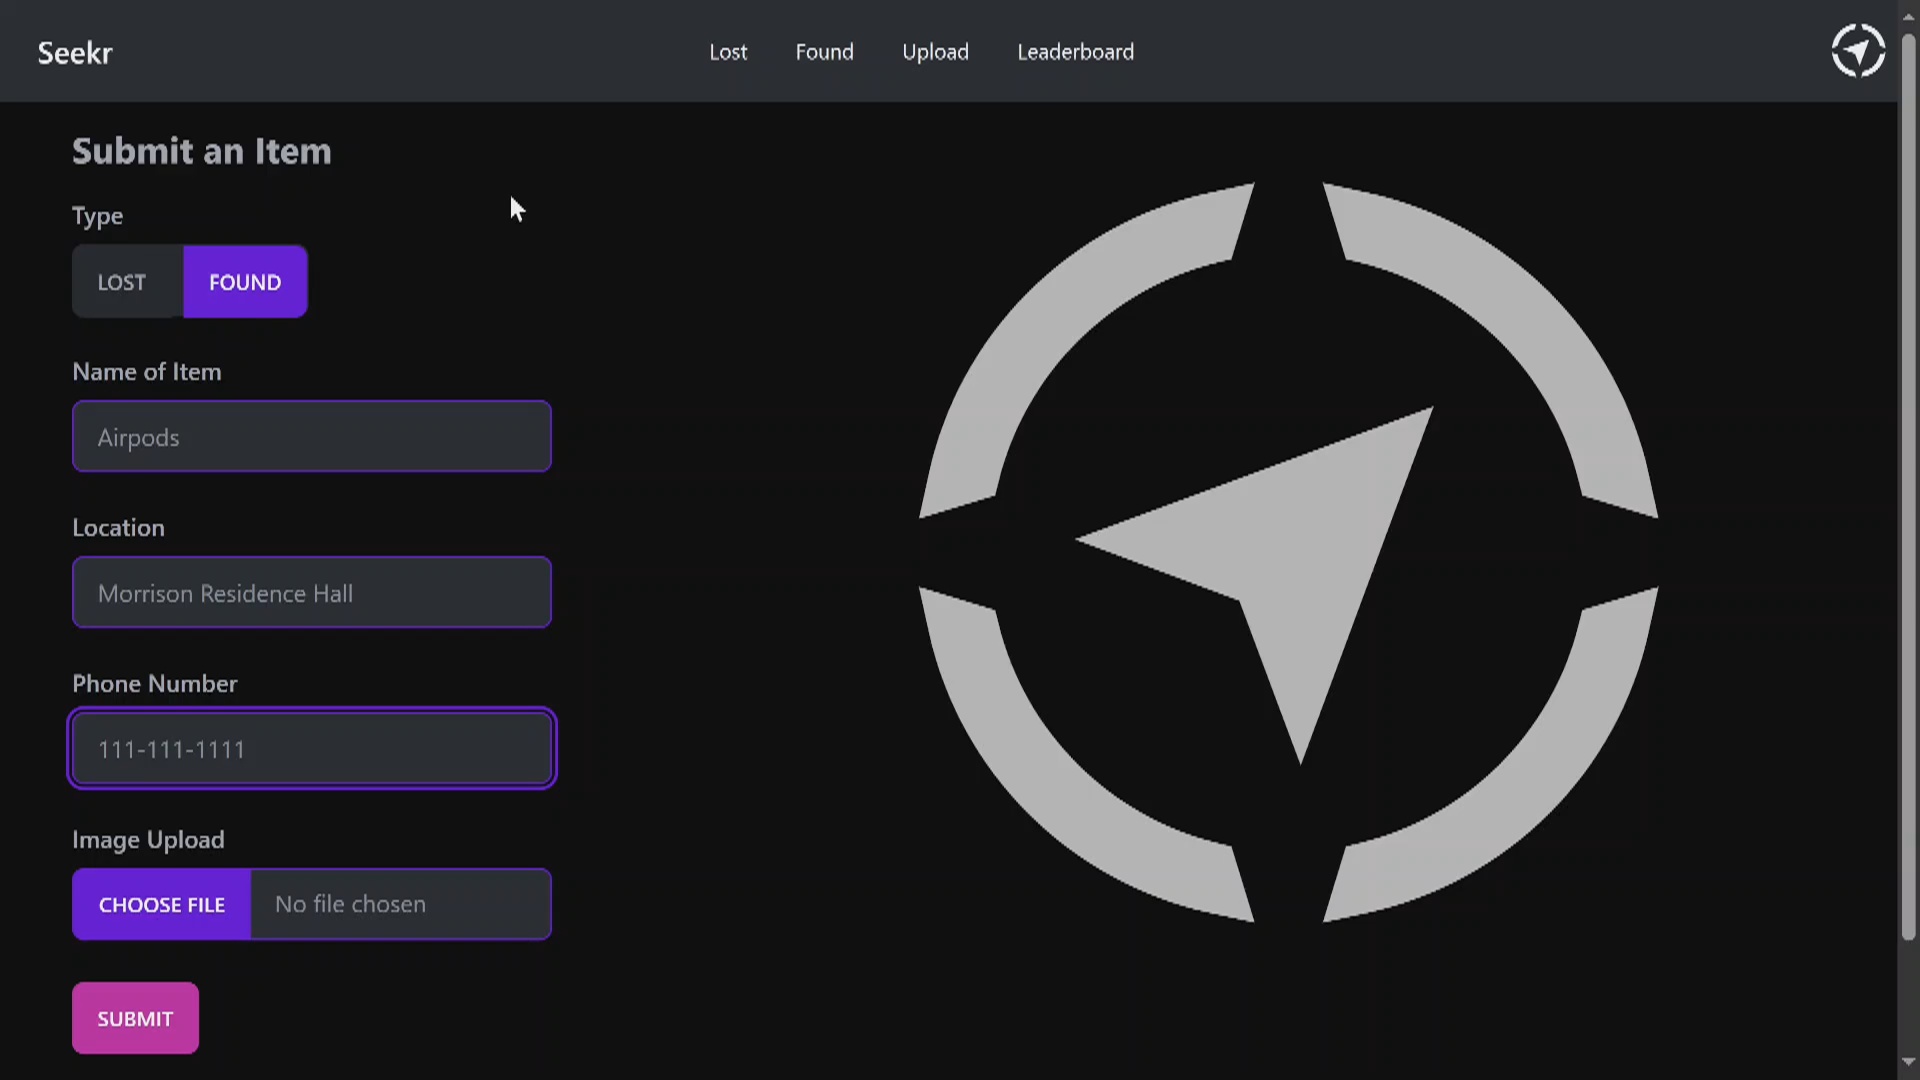Screen dimensions: 1920x1080
Task: Focus the Name of Item field
Action: click(x=312, y=437)
